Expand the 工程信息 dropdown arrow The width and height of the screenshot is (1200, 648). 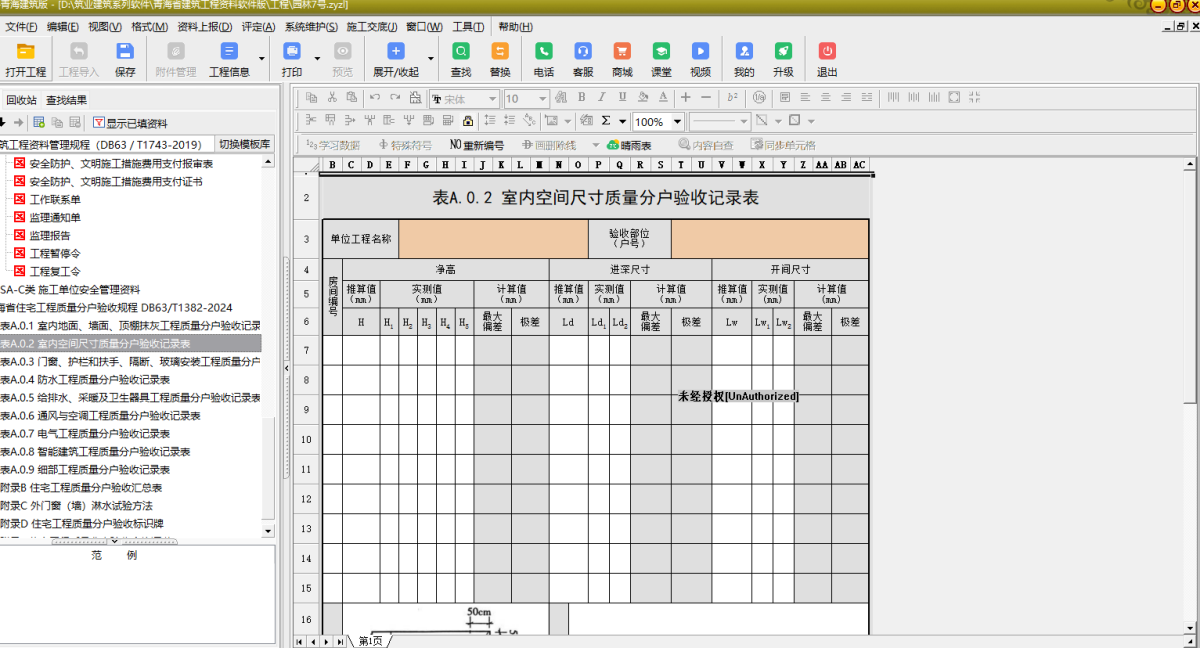click(262, 59)
